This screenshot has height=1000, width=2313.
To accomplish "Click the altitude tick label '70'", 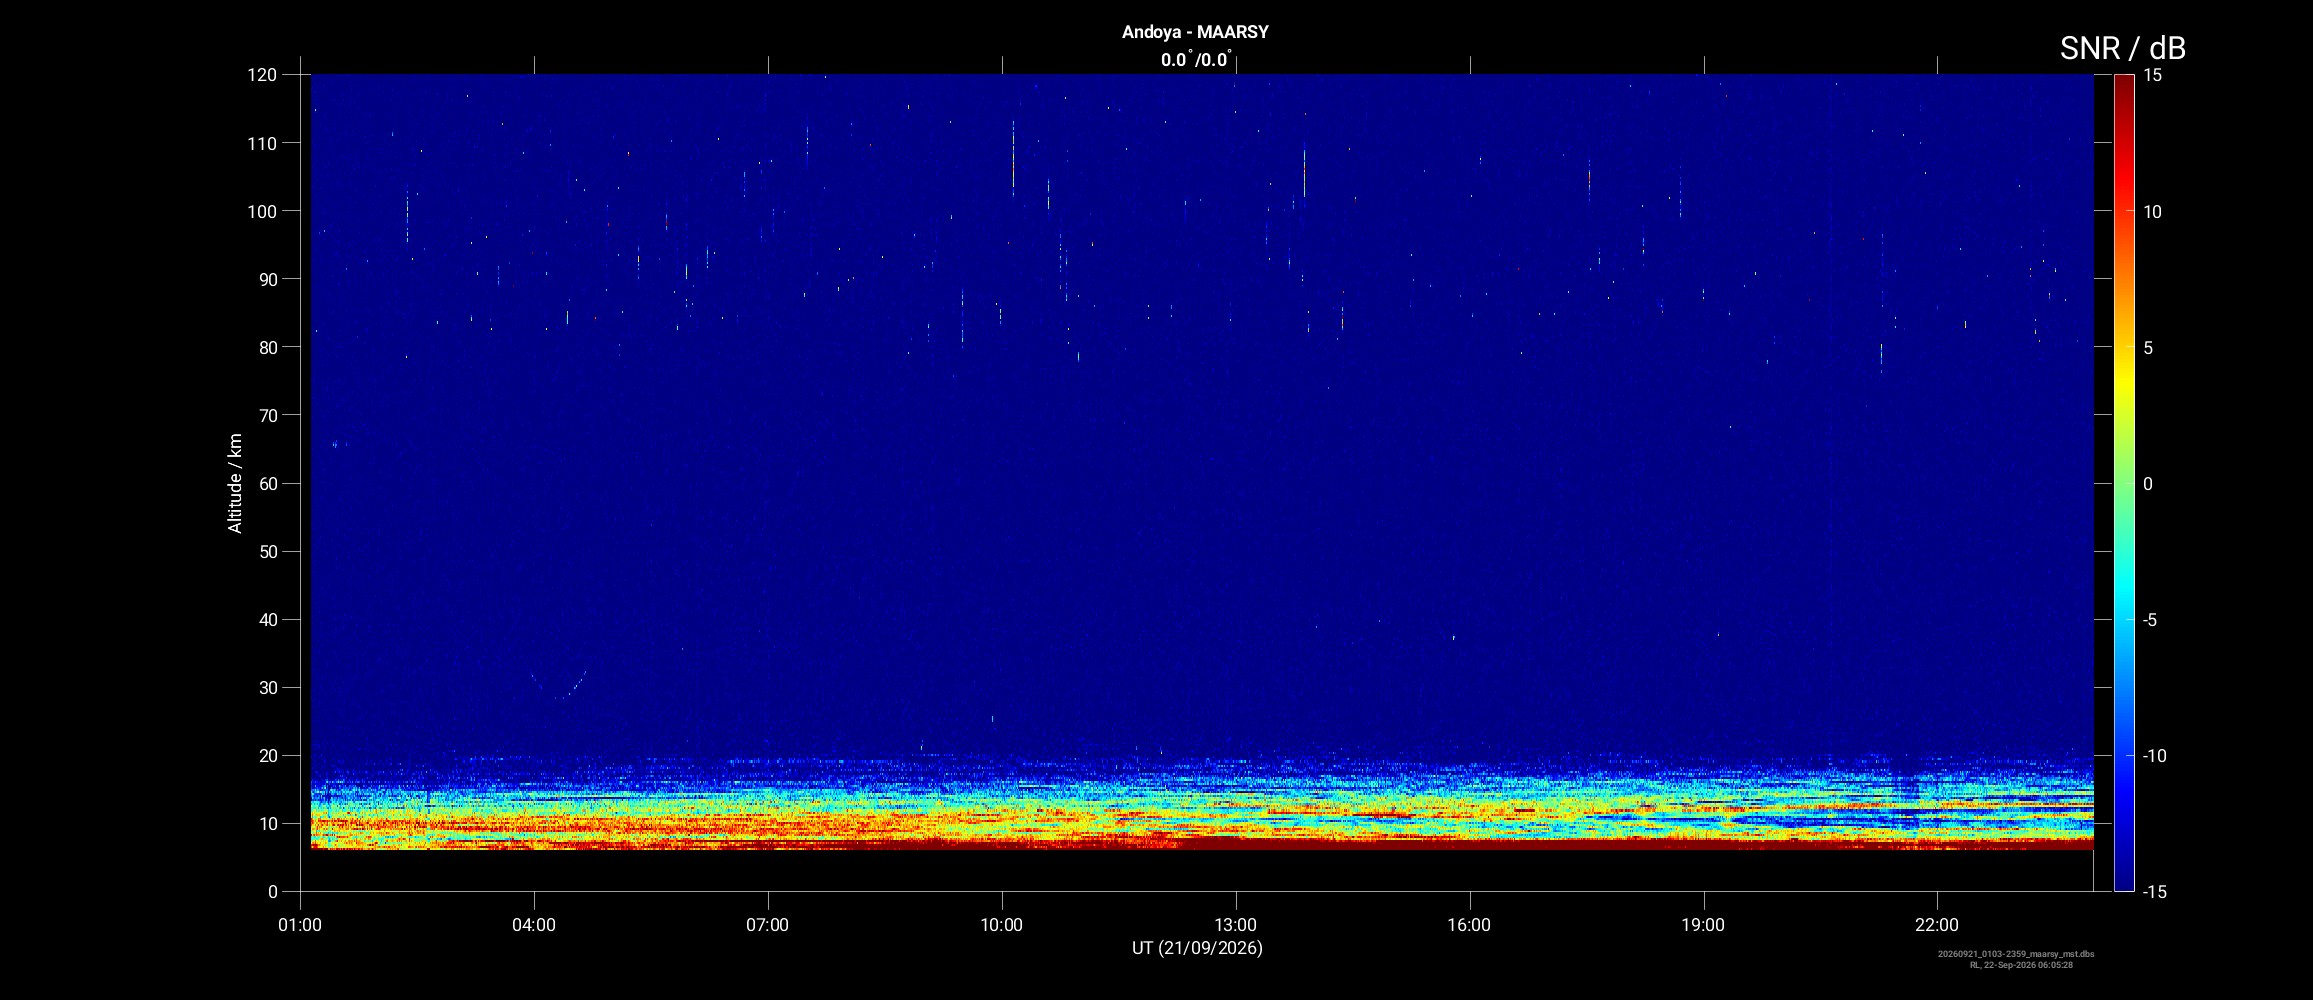I will tap(268, 415).
